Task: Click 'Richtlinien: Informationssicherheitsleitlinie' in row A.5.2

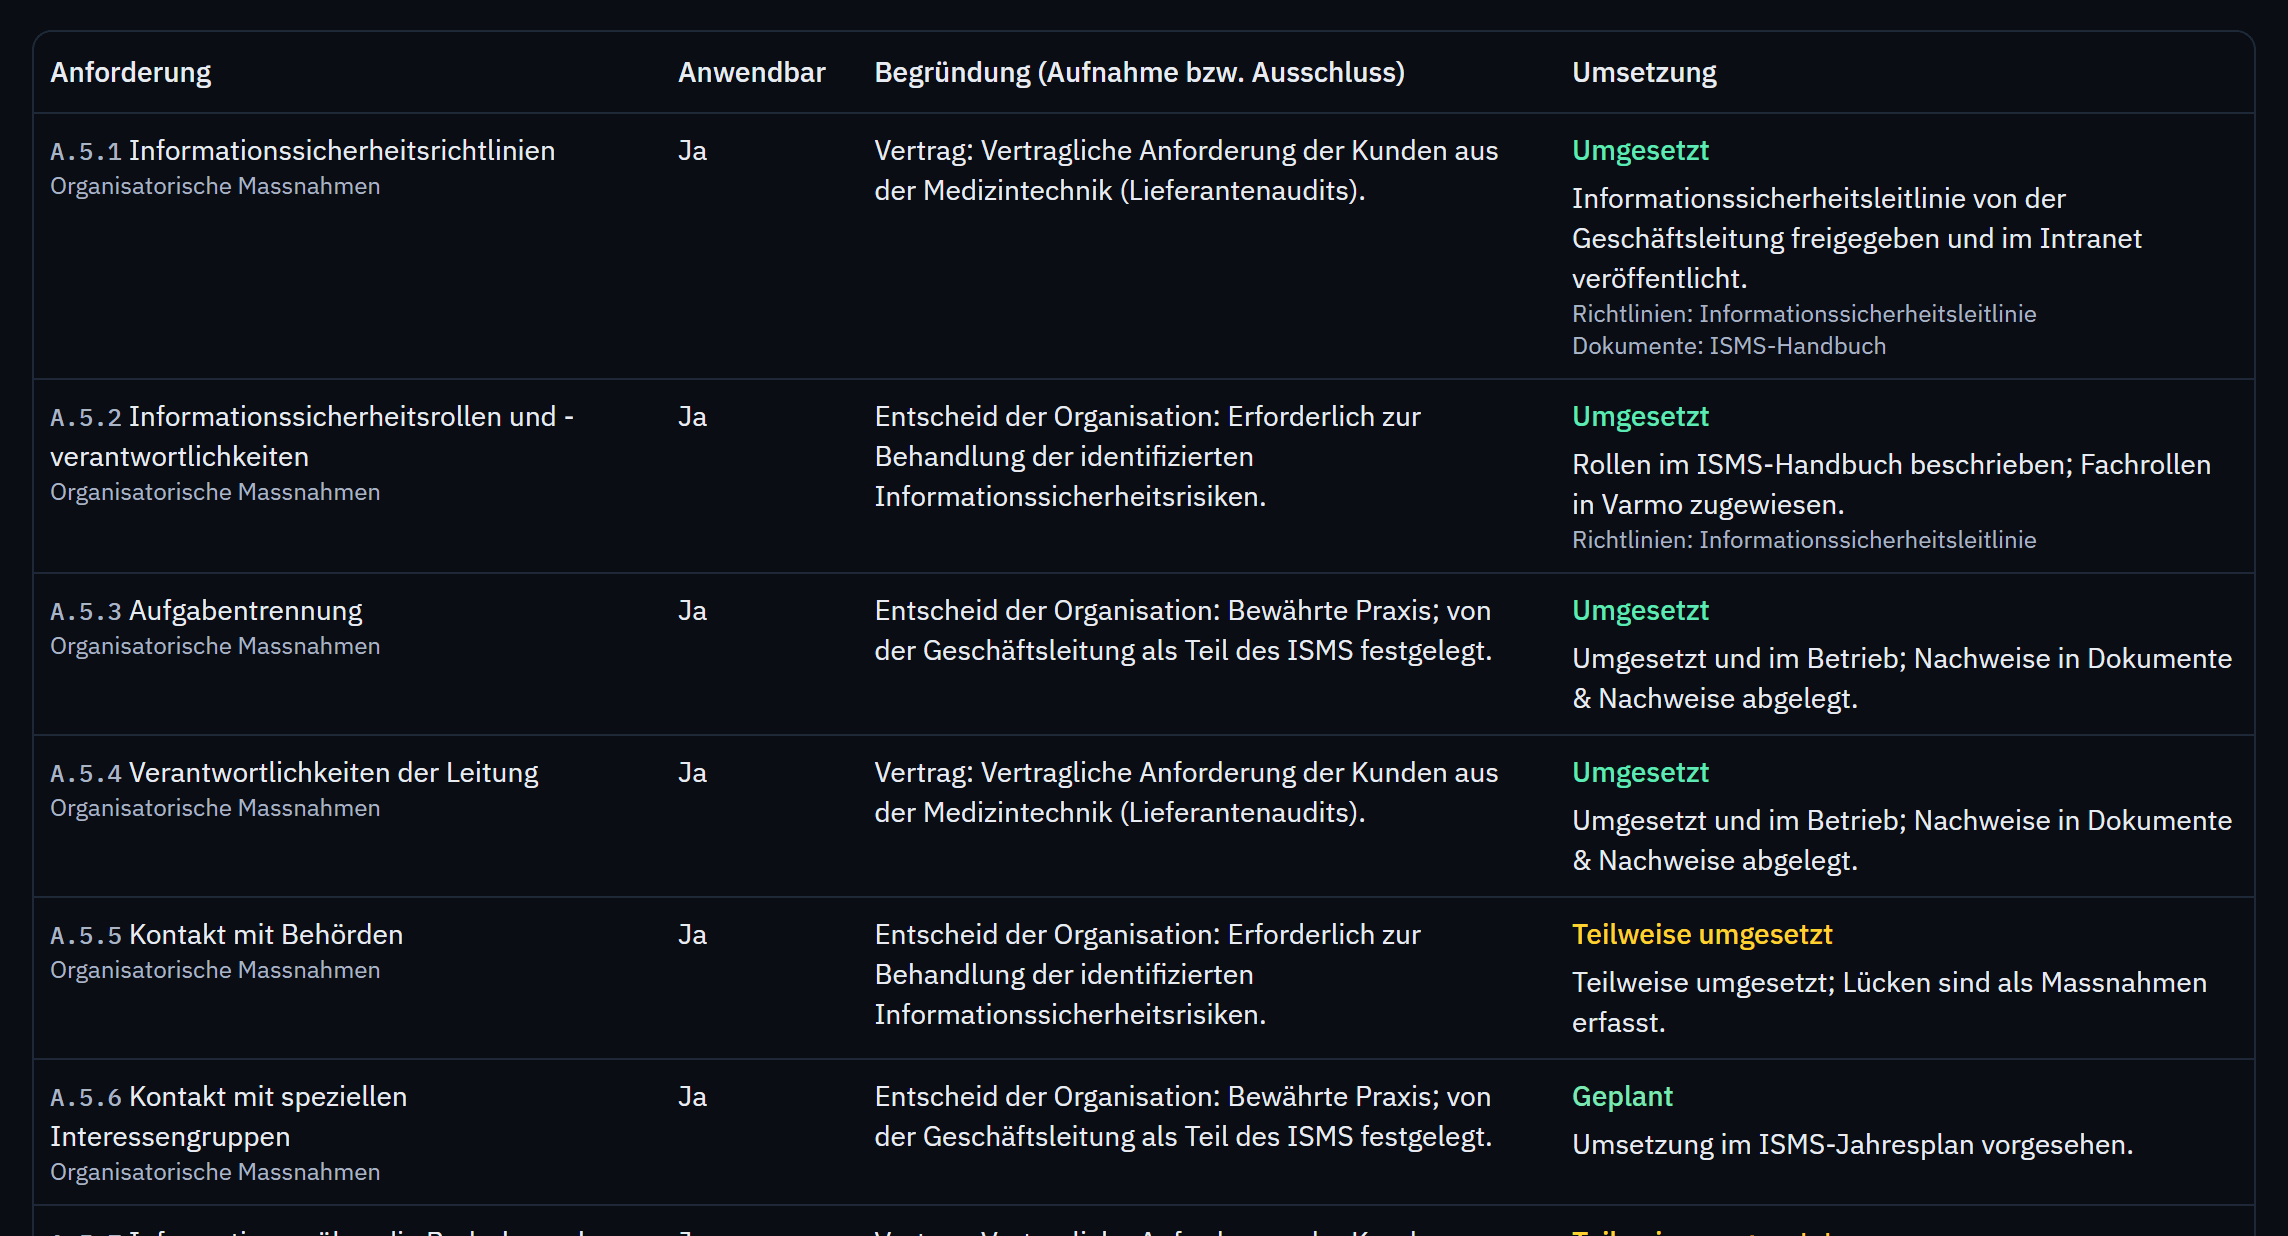Action: pos(1804,540)
